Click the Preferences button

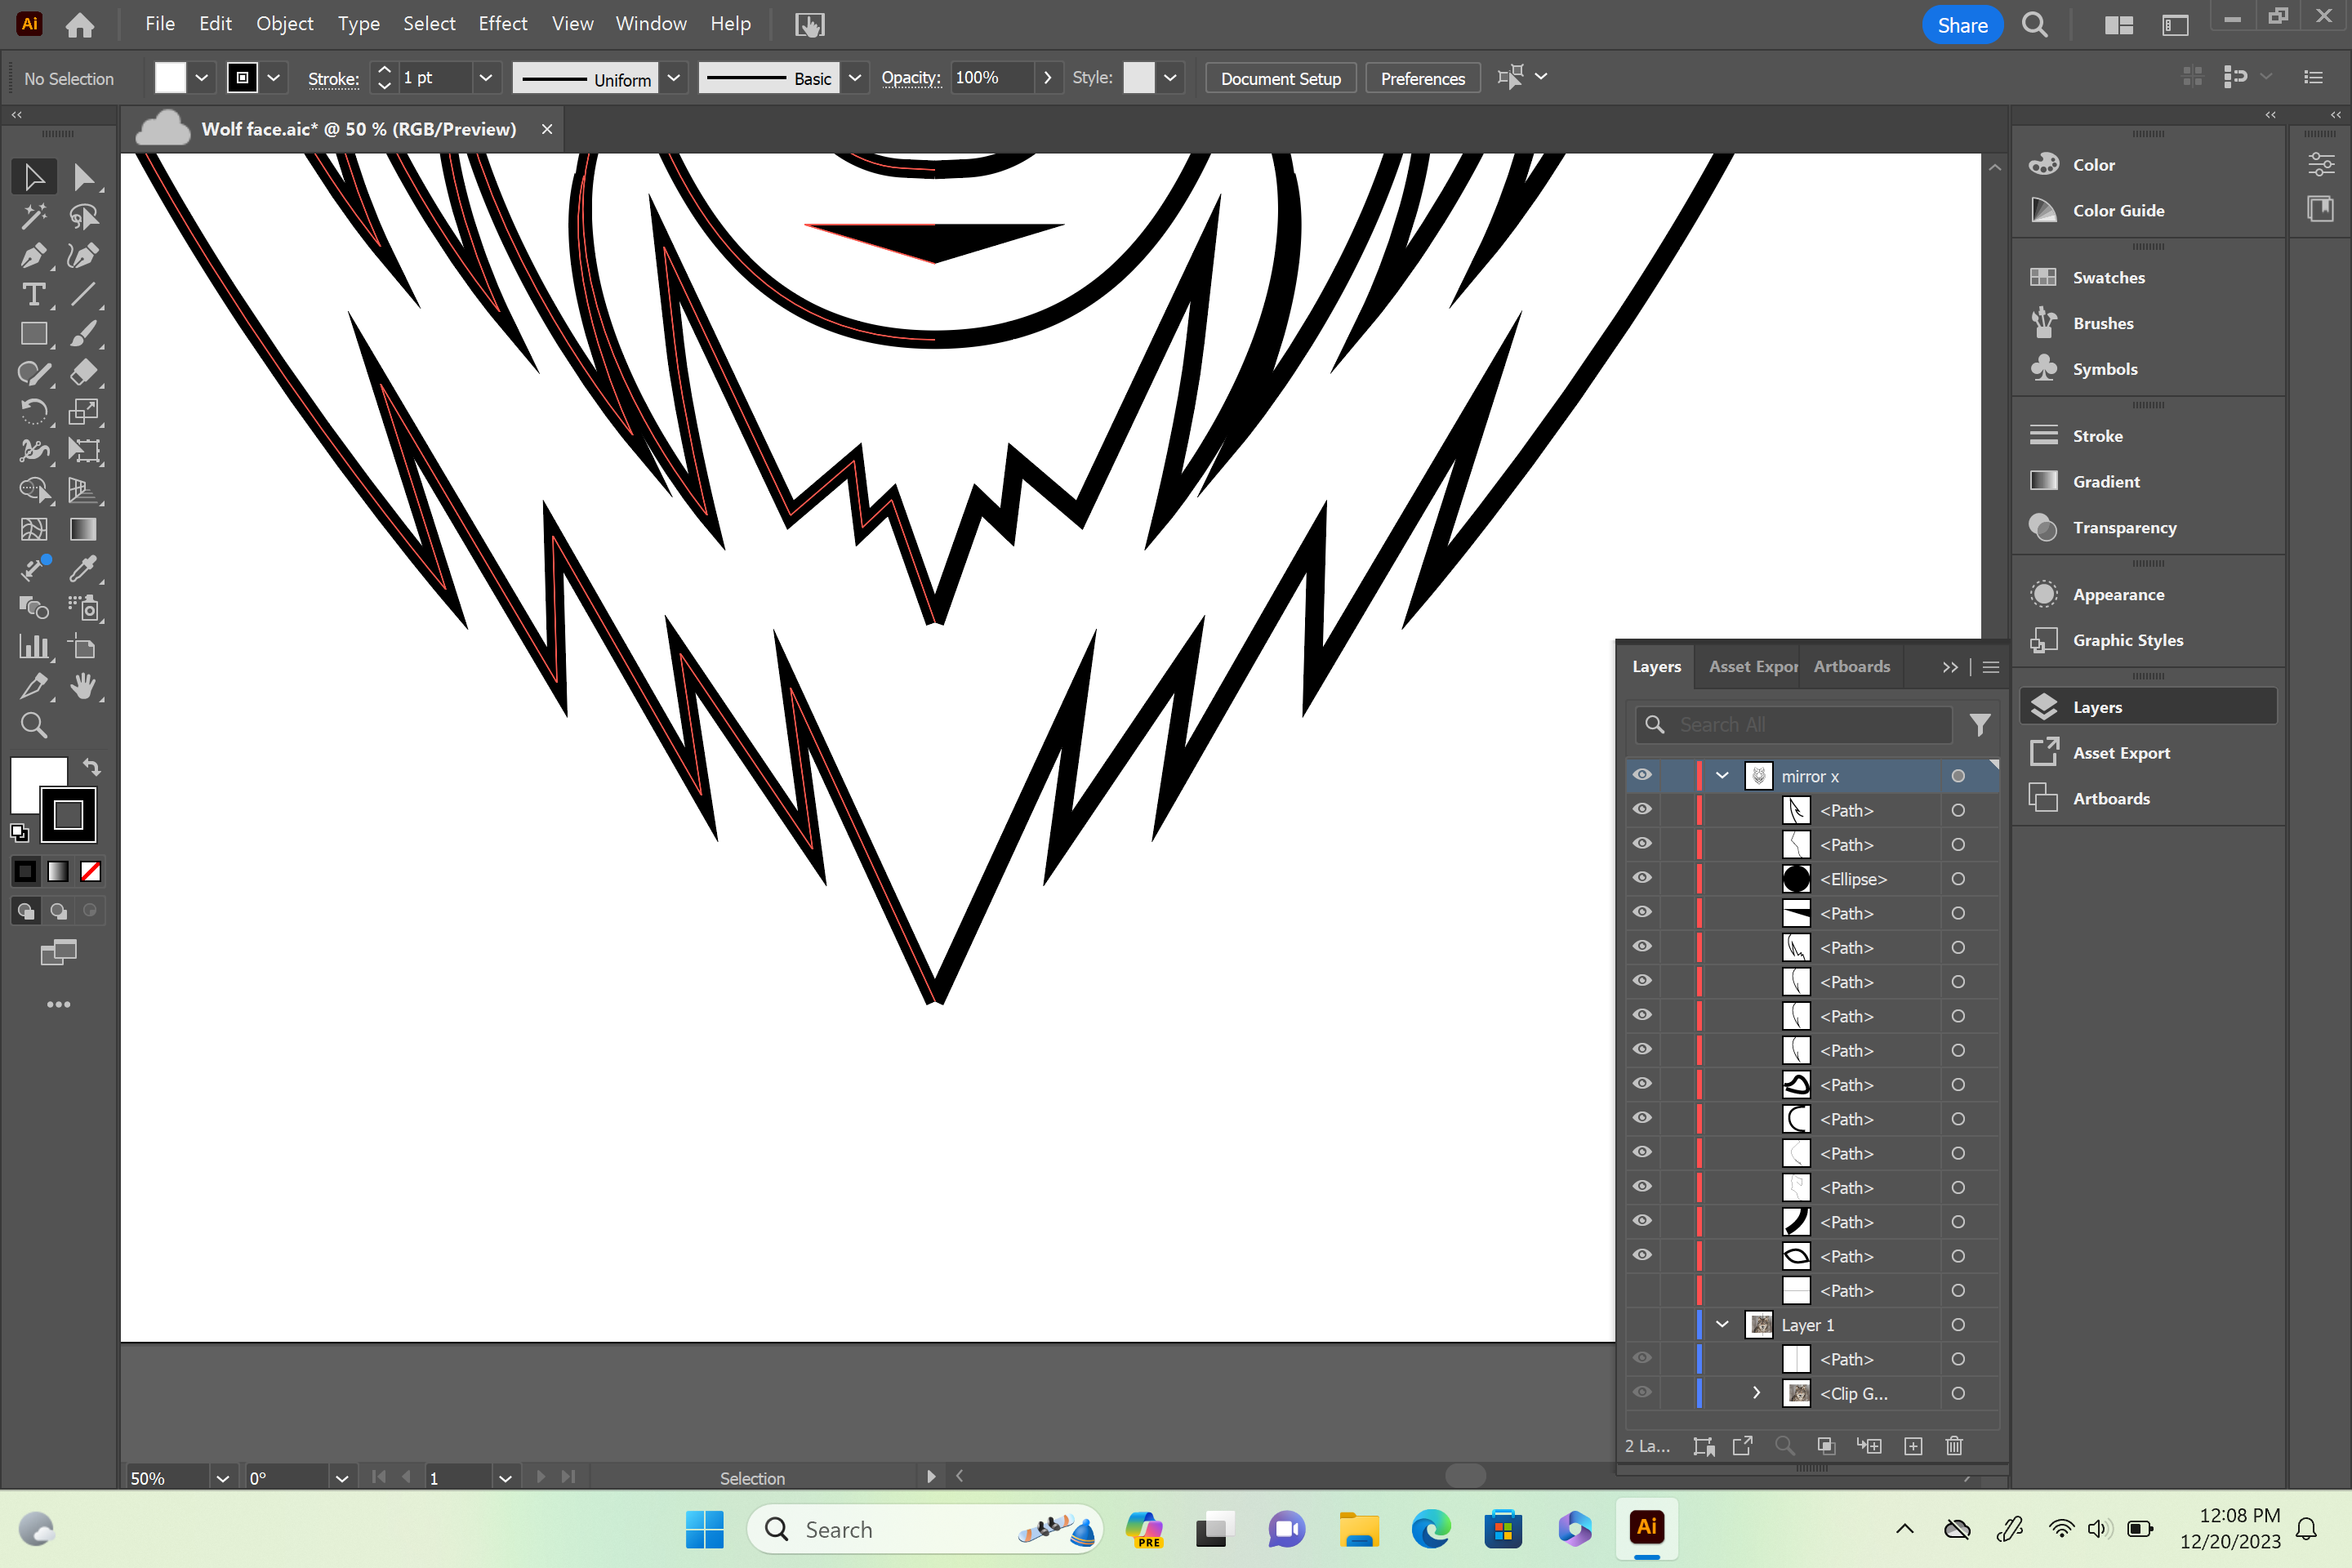[1421, 78]
